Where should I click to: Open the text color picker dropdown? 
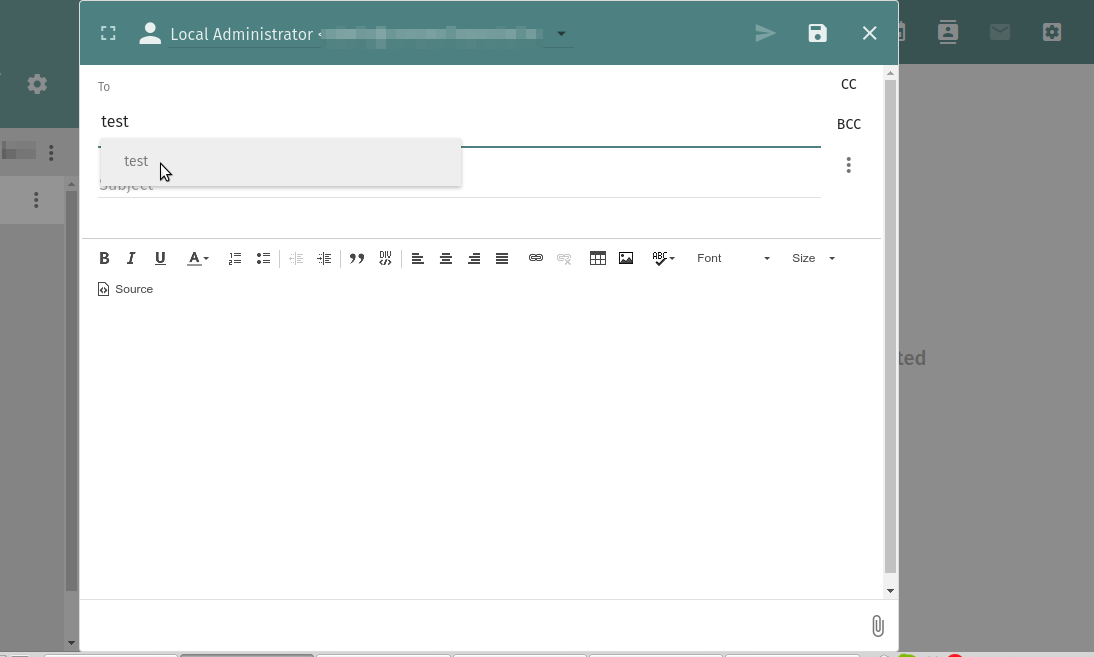pos(197,259)
